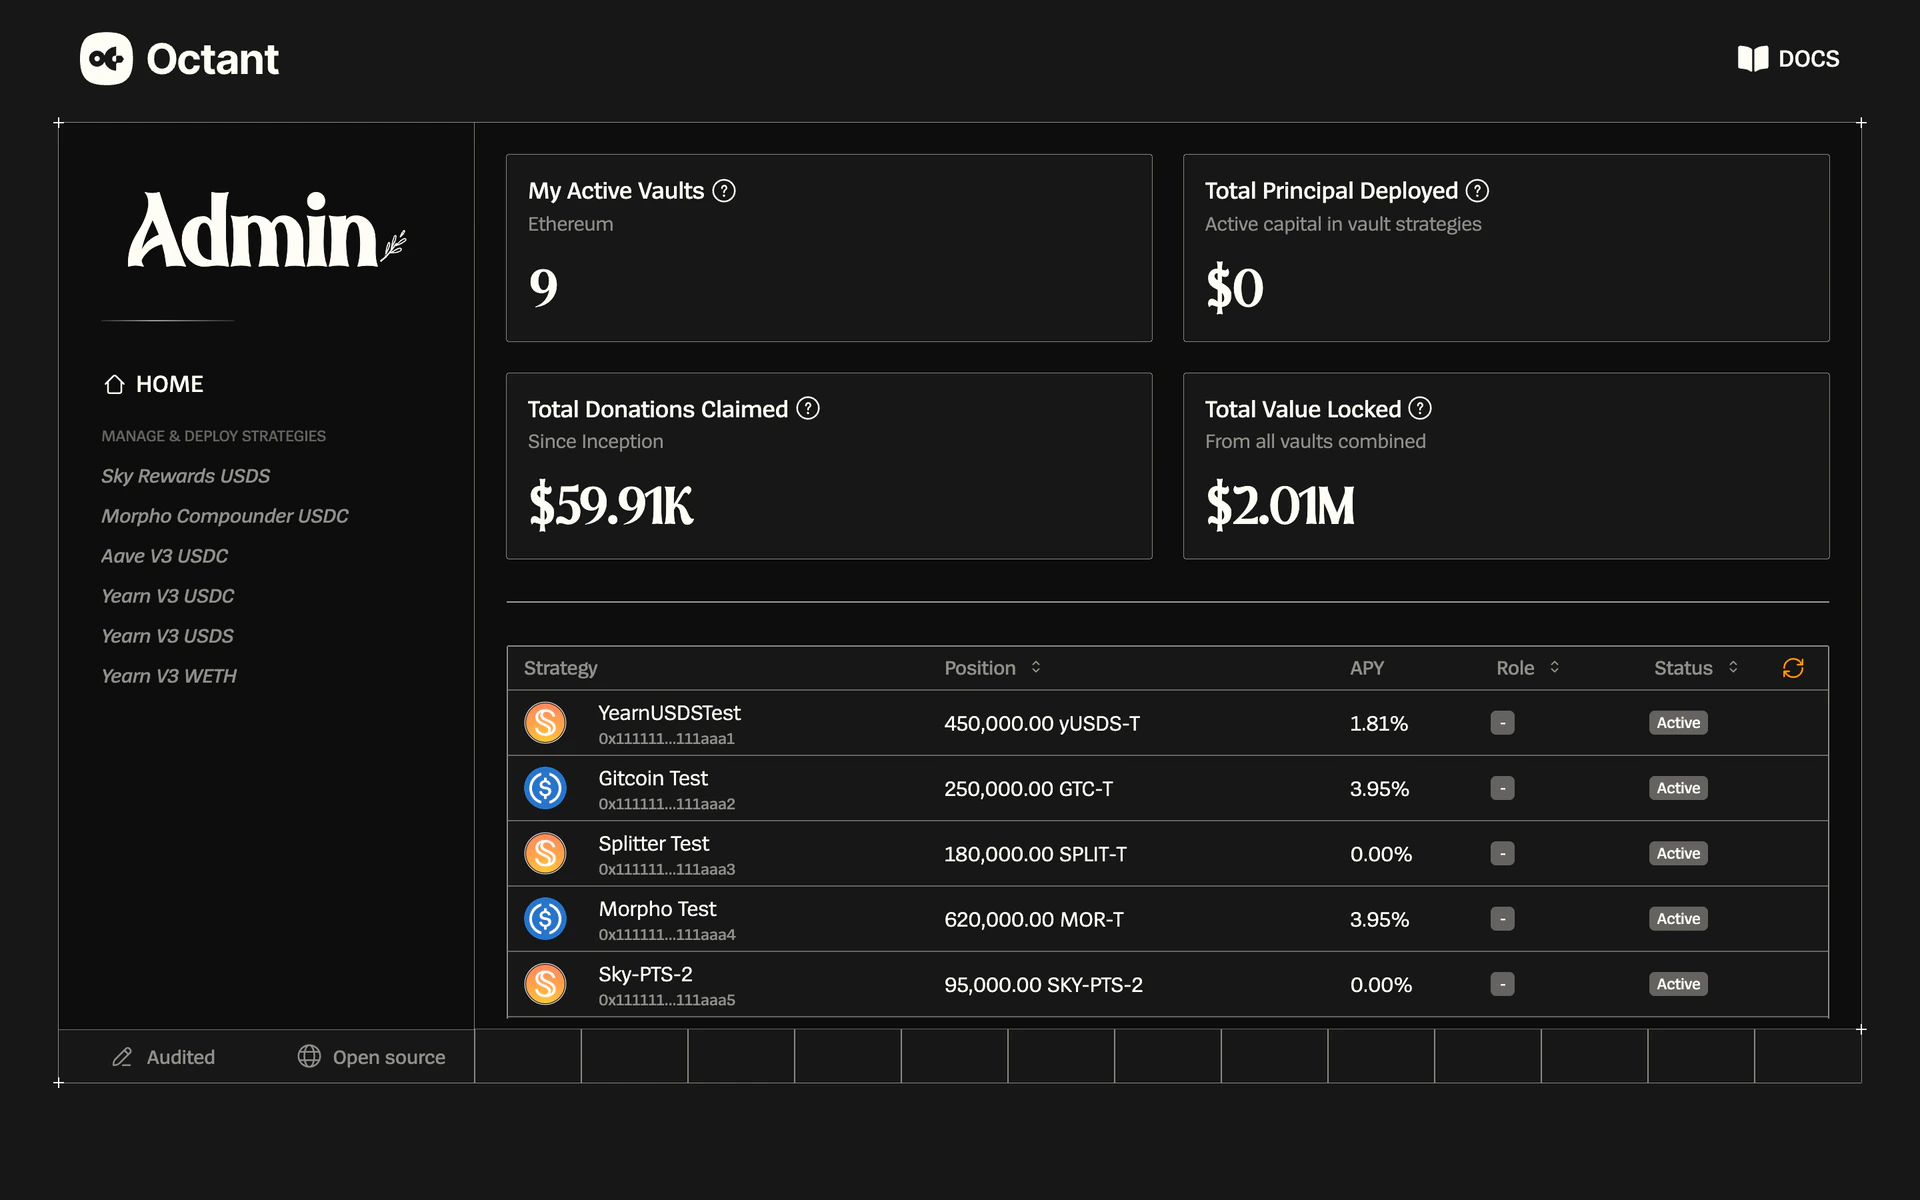Sort table by Role column arrows
Viewport: 1920px width, 1200px height.
pyautogui.click(x=1554, y=667)
